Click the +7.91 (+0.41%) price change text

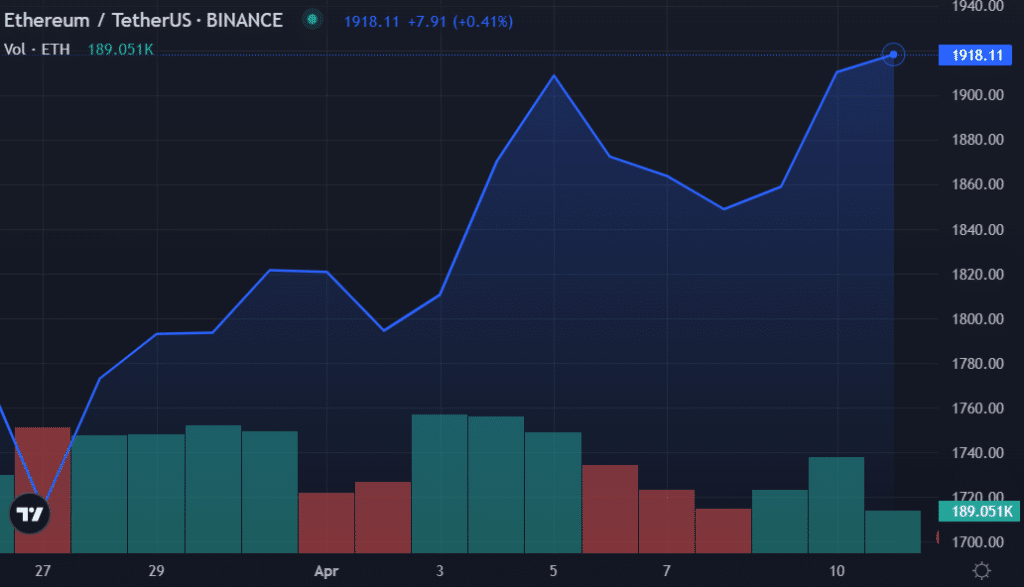[x=460, y=22]
